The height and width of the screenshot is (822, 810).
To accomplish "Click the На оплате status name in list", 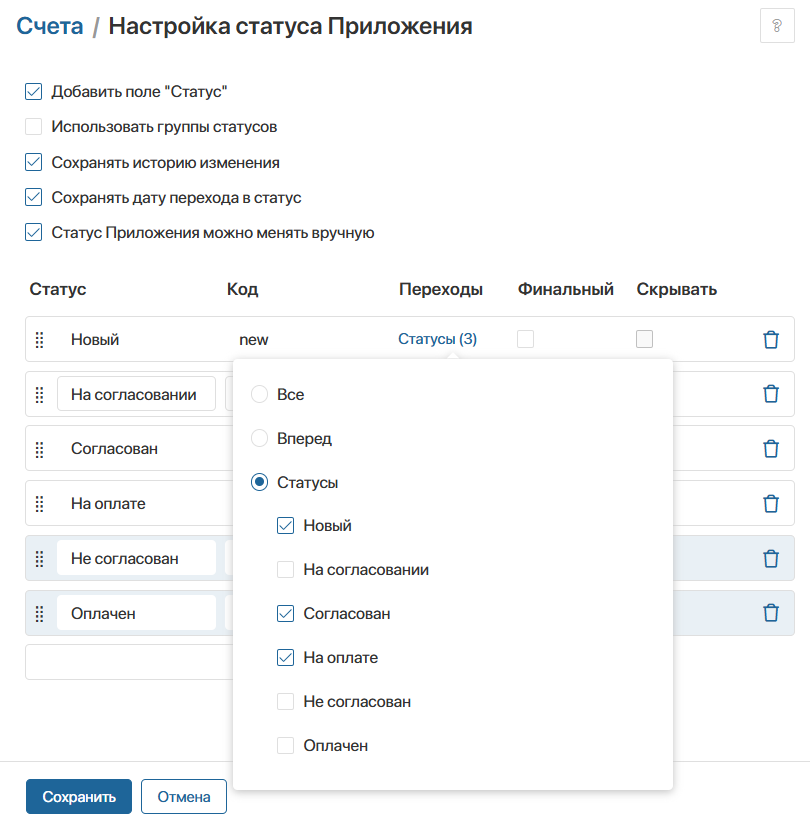I will click(108, 504).
